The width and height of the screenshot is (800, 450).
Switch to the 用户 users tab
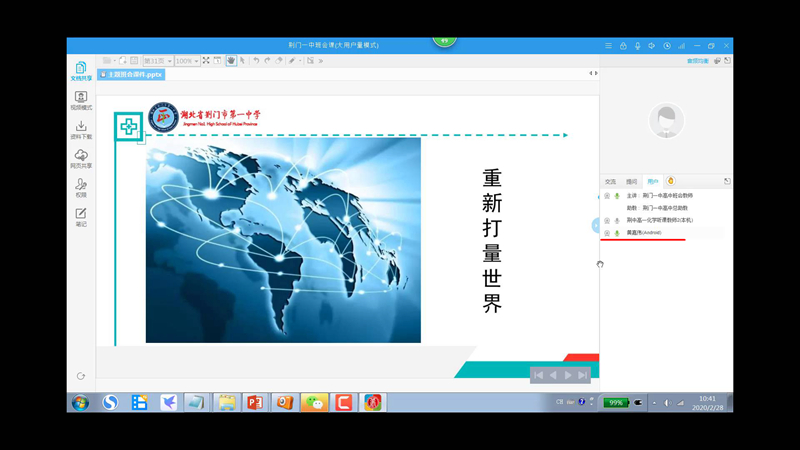(653, 182)
